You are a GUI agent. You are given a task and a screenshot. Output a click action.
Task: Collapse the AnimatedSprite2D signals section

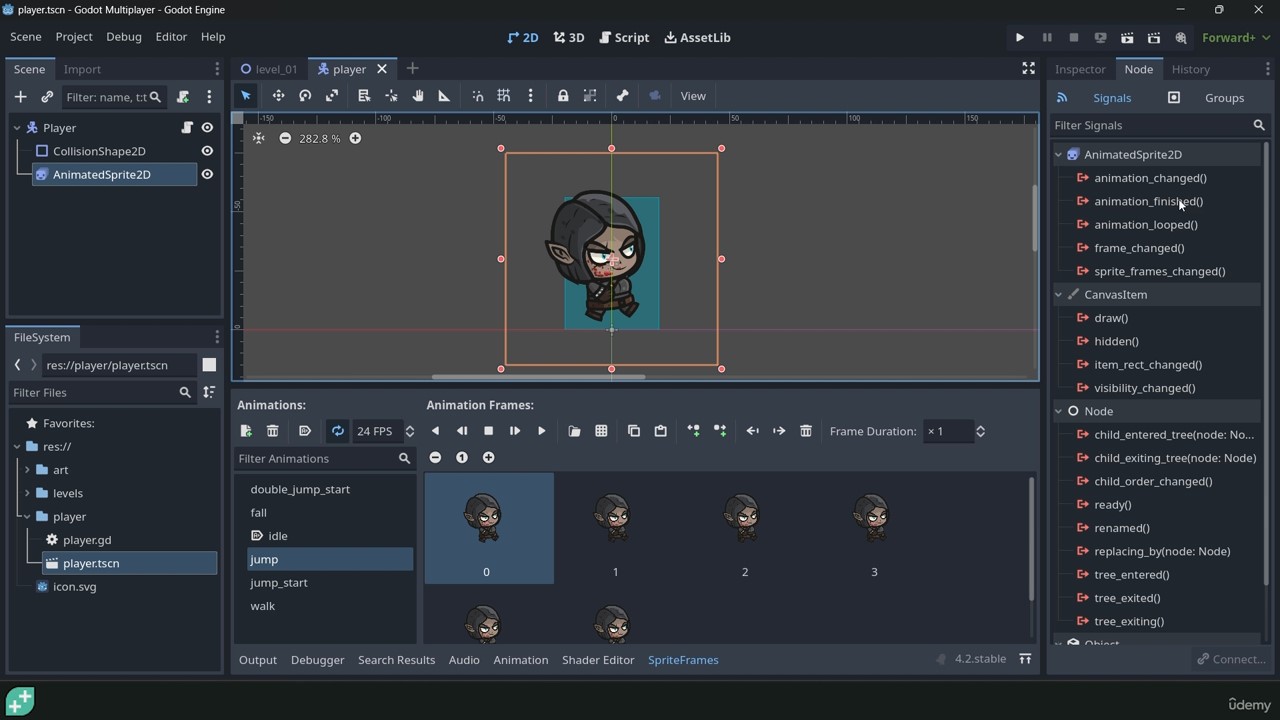[x=1059, y=155]
